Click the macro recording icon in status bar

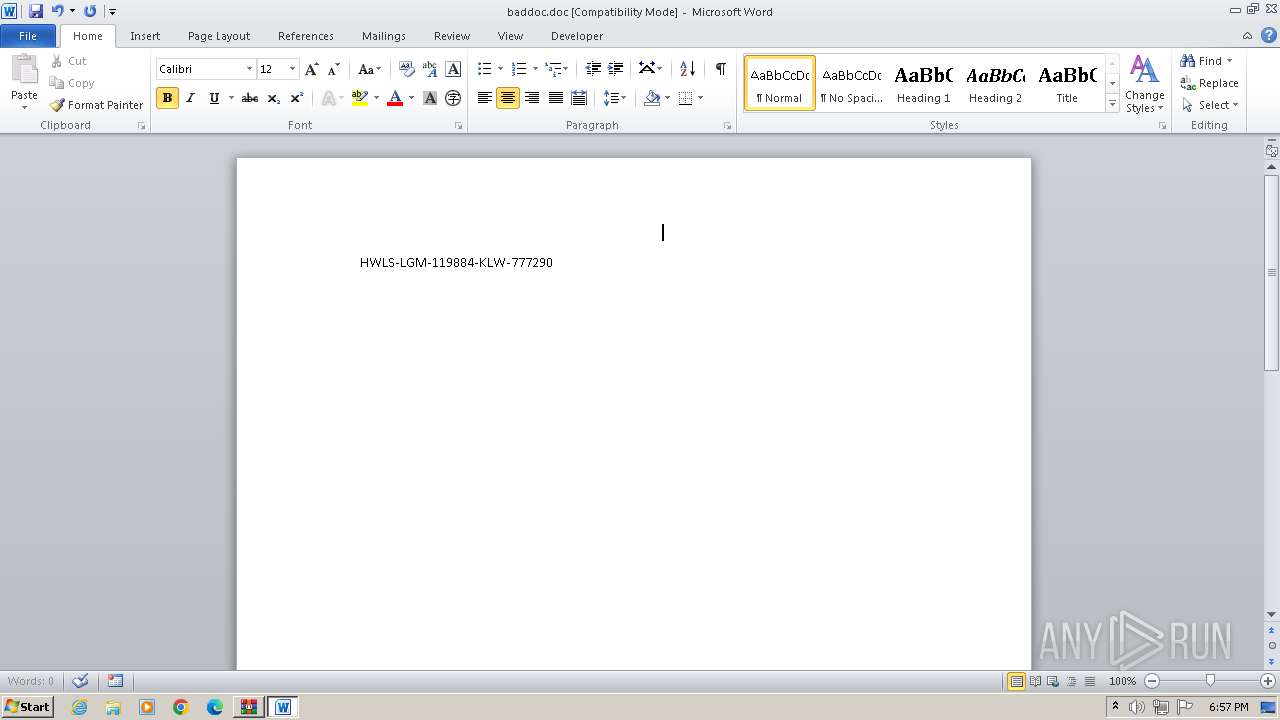click(x=115, y=681)
